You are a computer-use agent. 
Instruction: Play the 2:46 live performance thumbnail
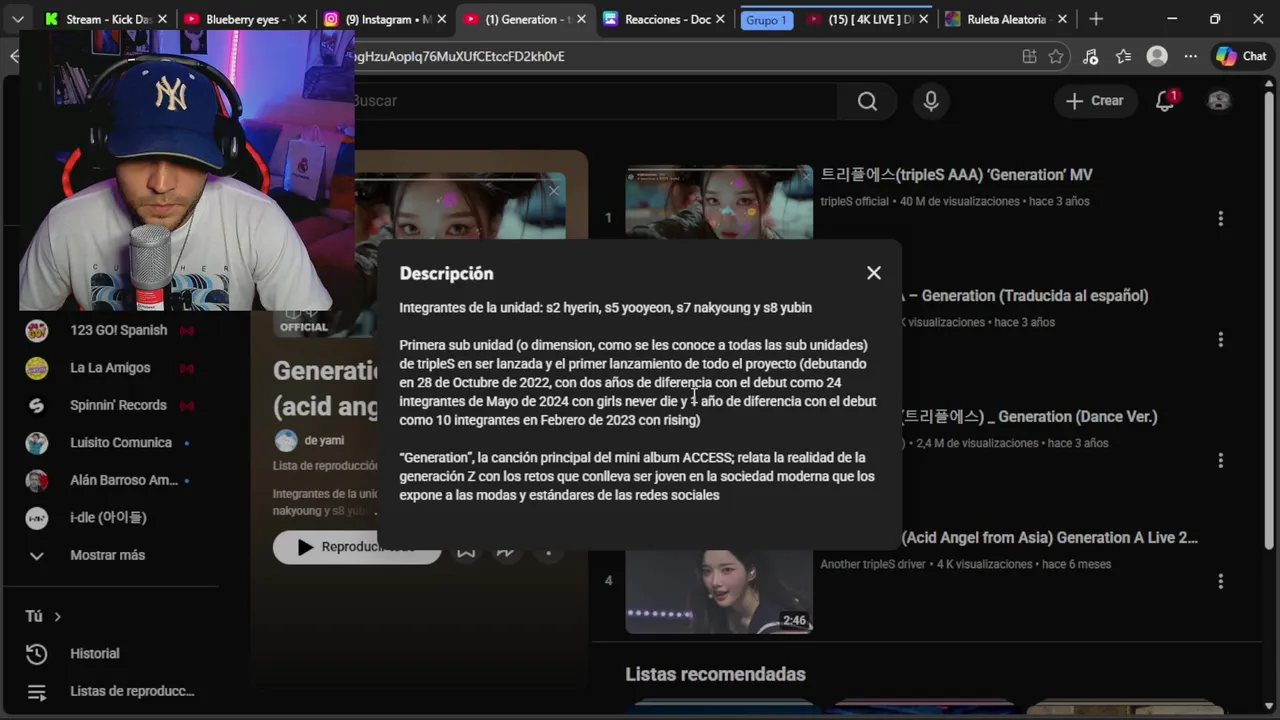pyautogui.click(x=719, y=591)
